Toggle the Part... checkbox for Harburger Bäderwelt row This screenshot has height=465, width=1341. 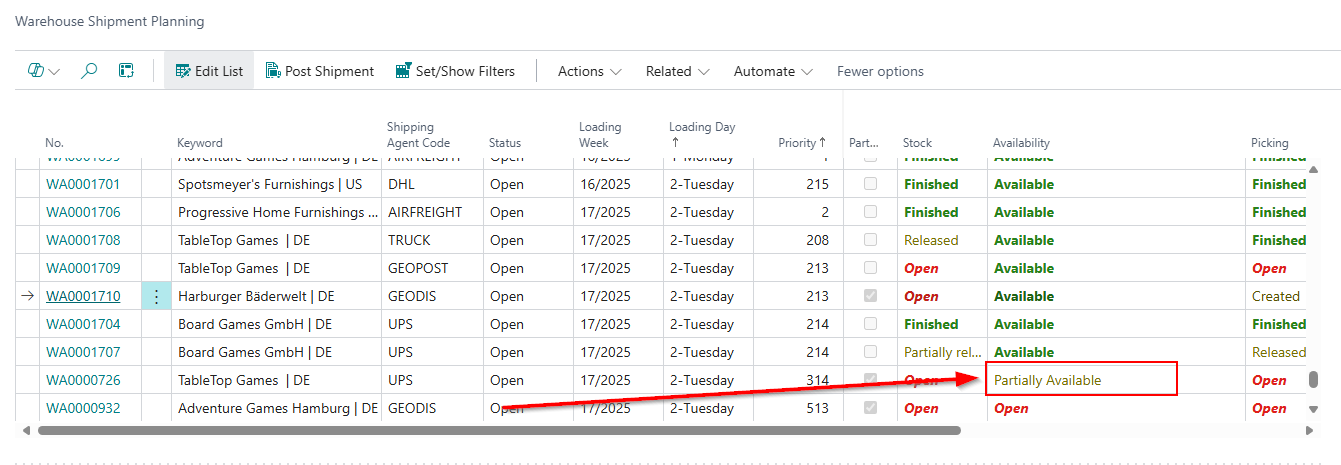(x=870, y=296)
